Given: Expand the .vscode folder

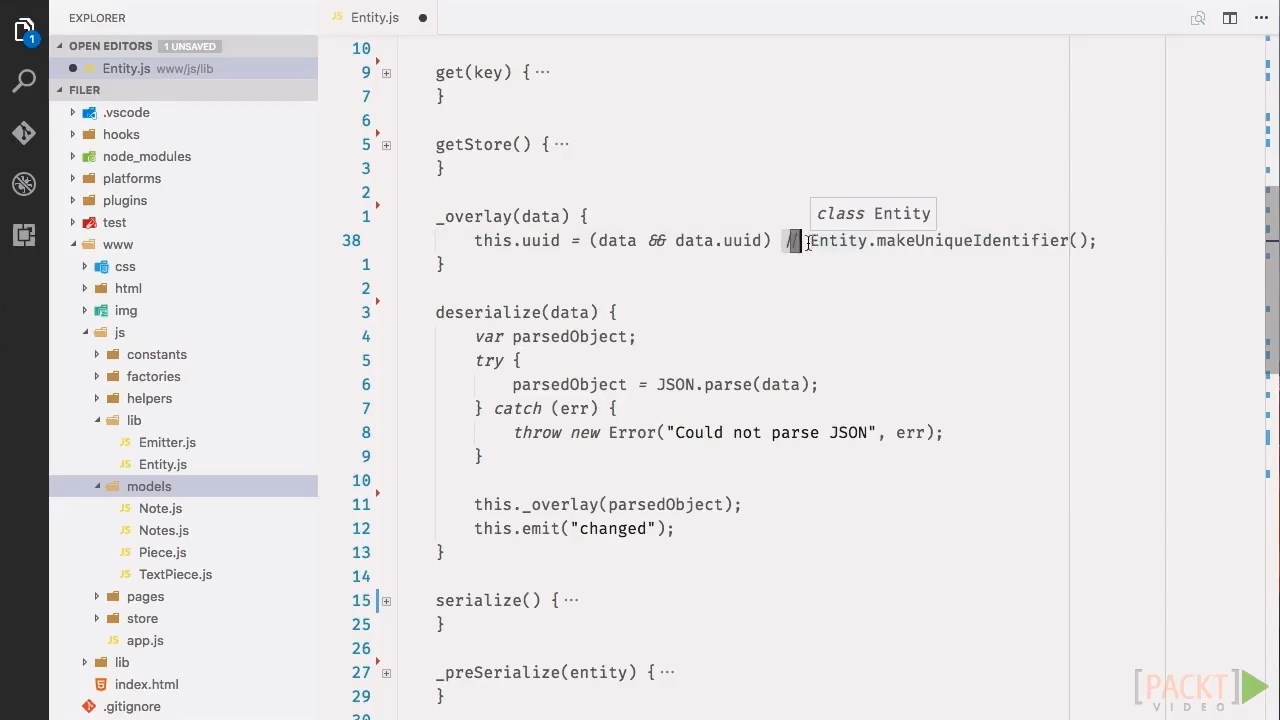Looking at the screenshot, I should (x=126, y=112).
